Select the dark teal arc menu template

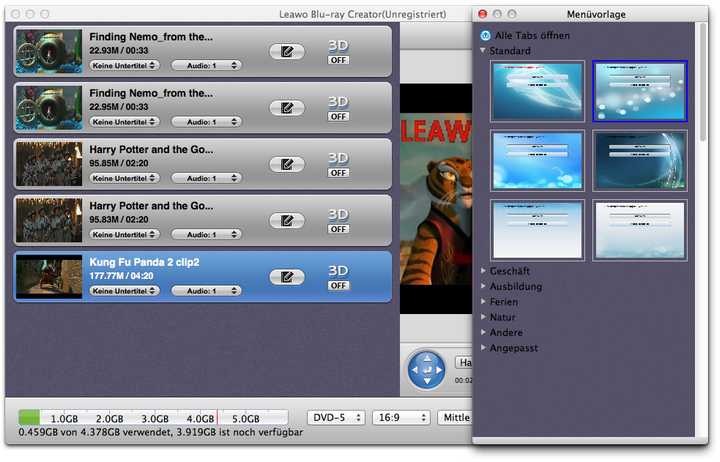(640, 161)
